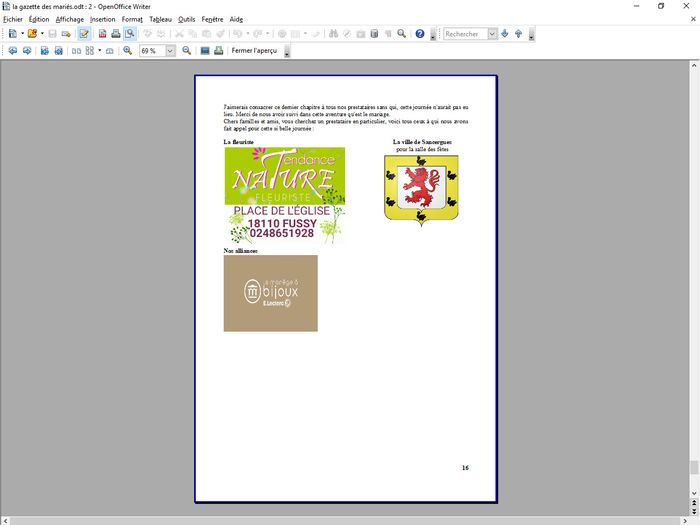The width and height of the screenshot is (700, 525).
Task: Click the Tendance Nature fleuriste image
Action: (285, 196)
